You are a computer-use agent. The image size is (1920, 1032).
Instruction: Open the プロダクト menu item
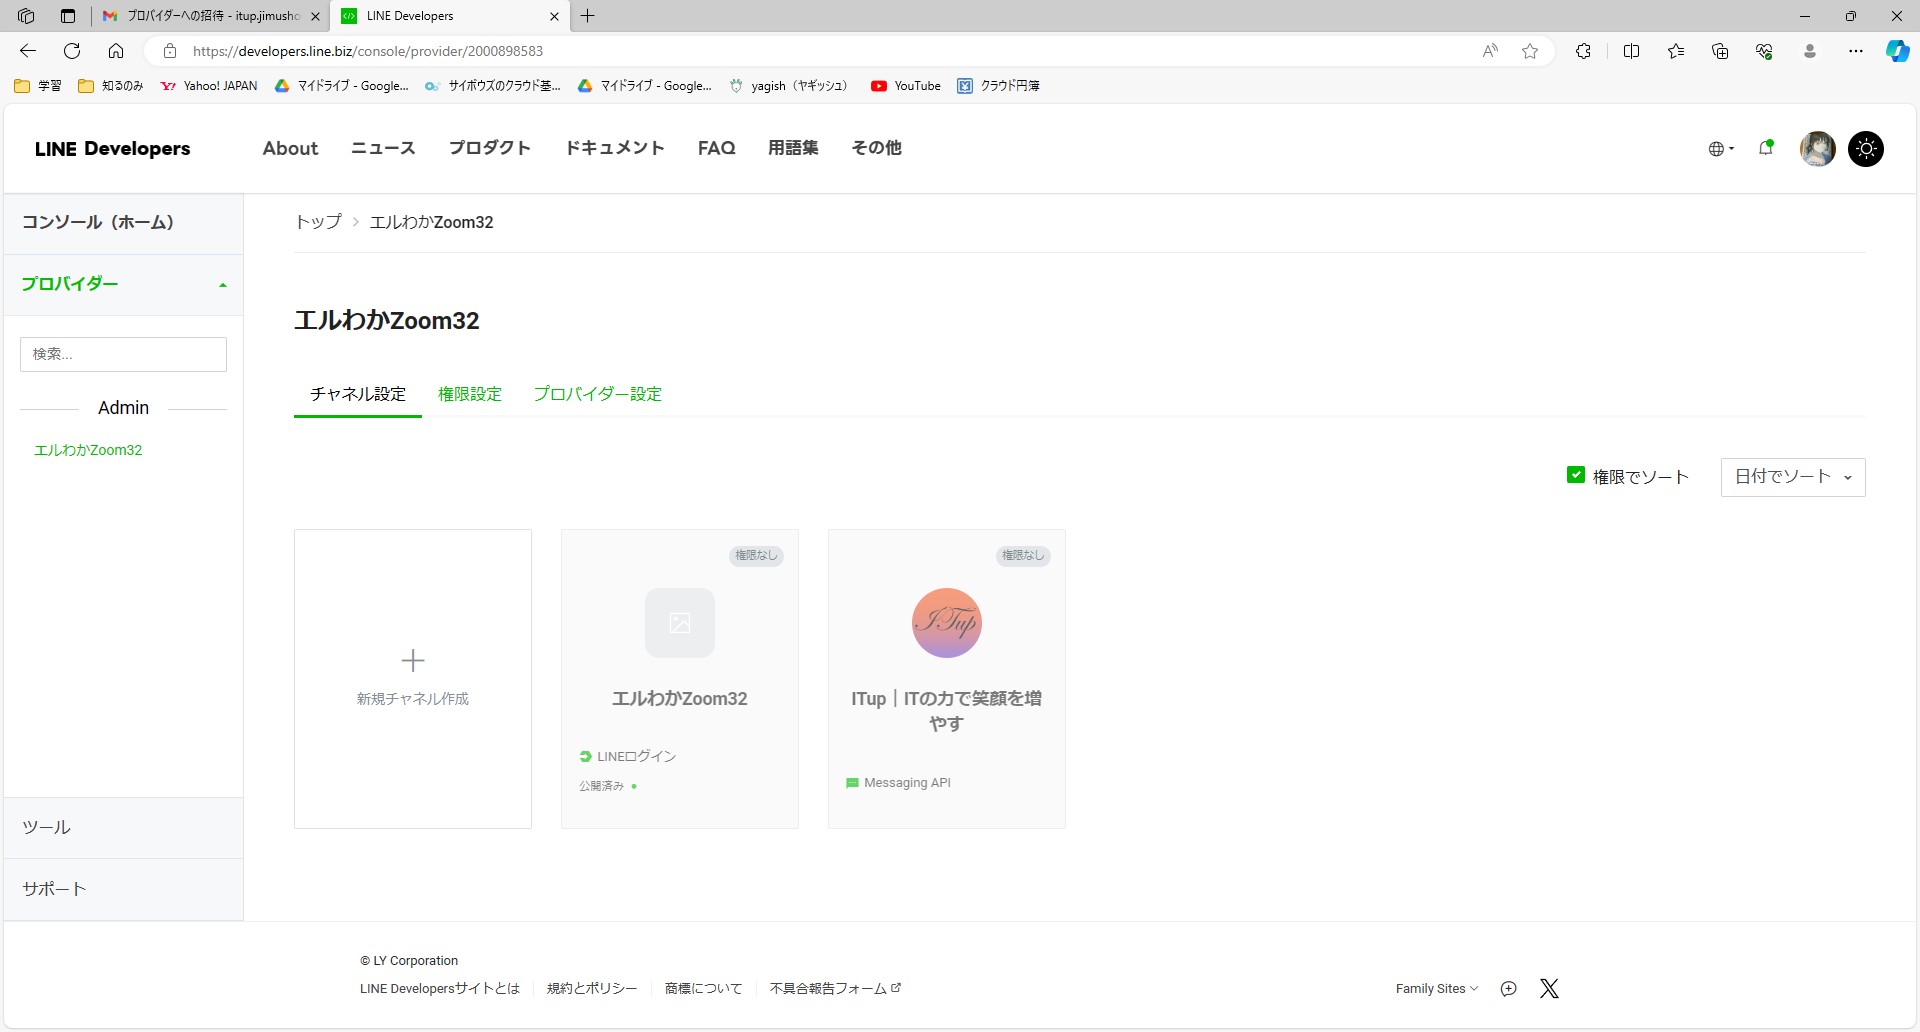[x=490, y=148]
